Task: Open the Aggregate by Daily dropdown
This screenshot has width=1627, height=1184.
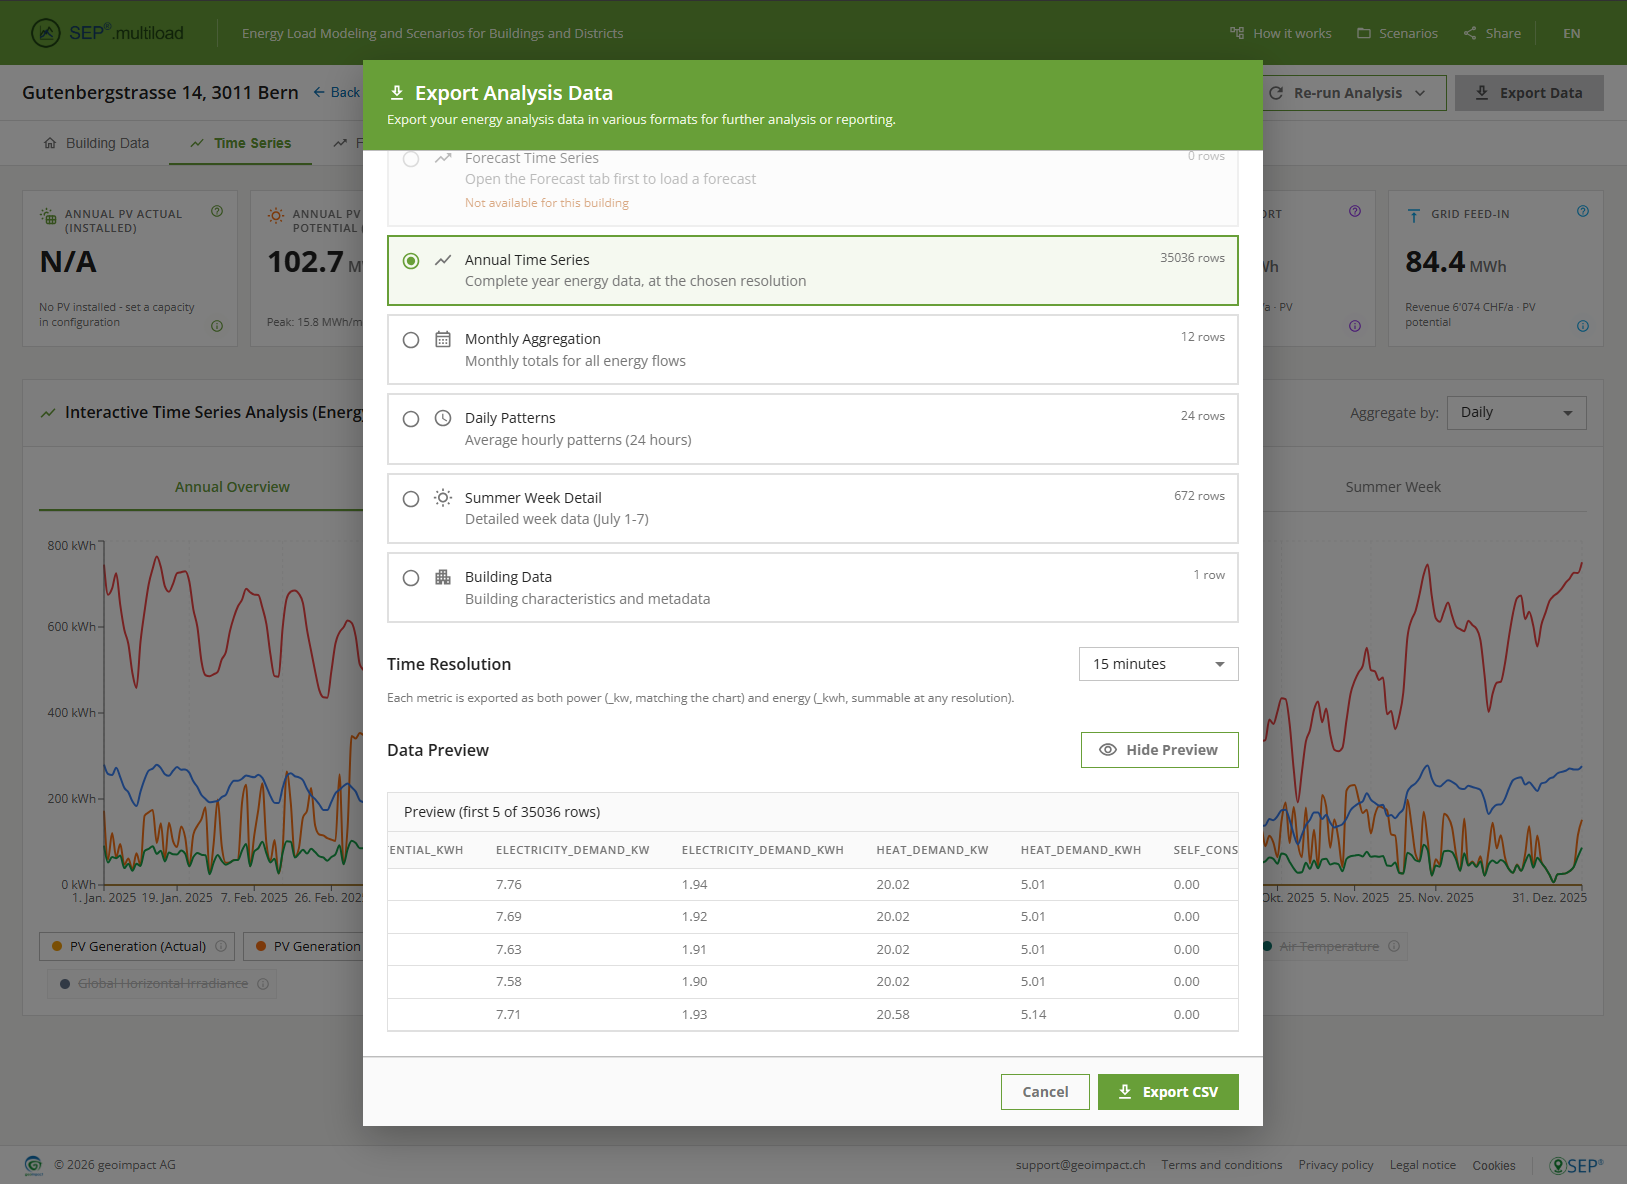Action: (1516, 413)
